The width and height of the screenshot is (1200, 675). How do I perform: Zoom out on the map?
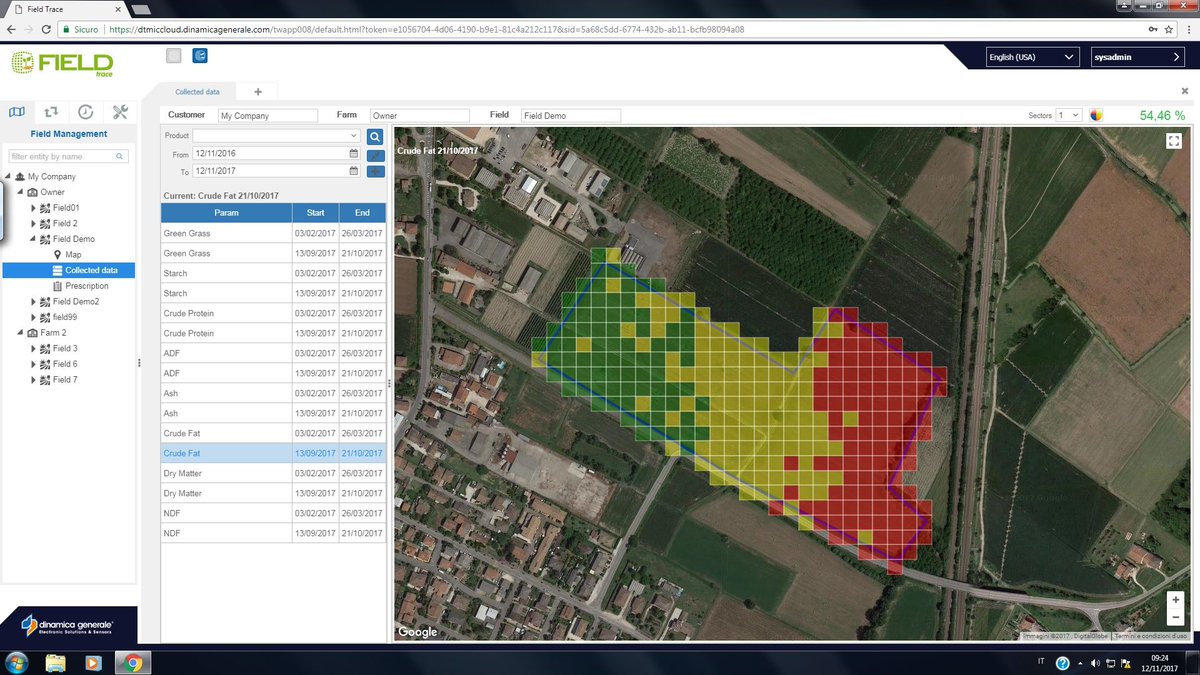pos(1176,616)
